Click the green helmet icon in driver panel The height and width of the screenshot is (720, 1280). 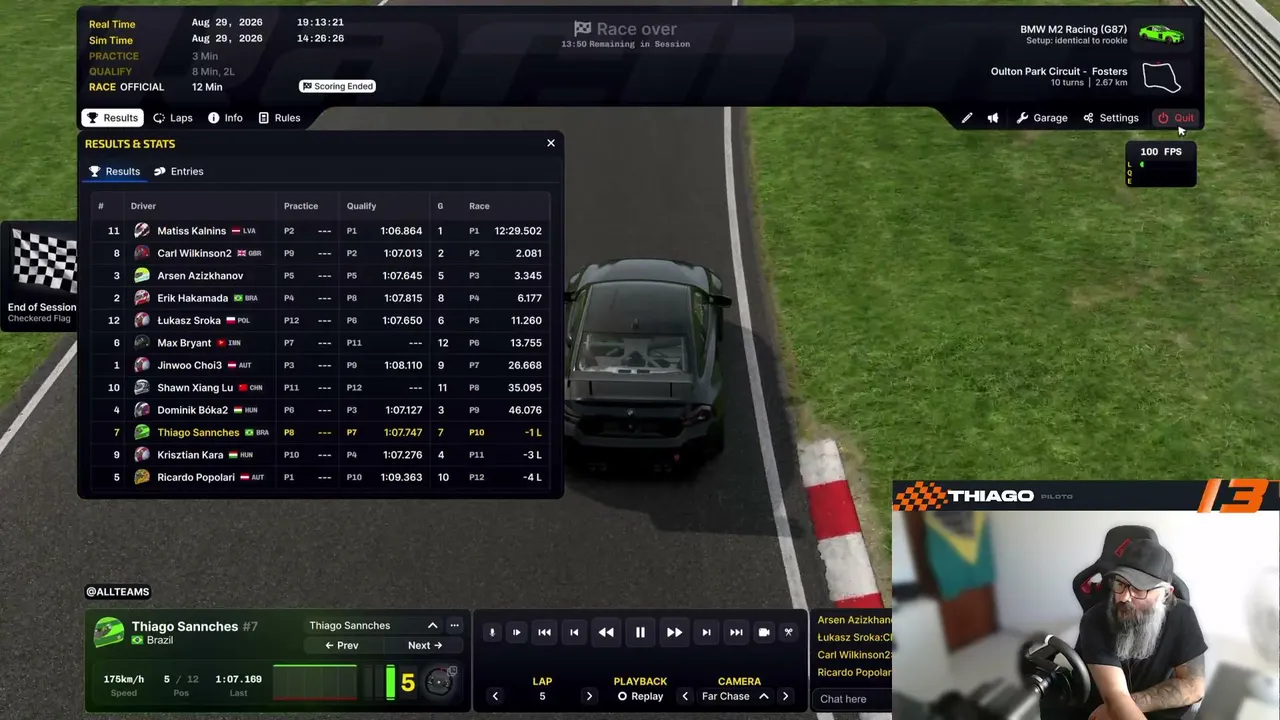tap(108, 632)
